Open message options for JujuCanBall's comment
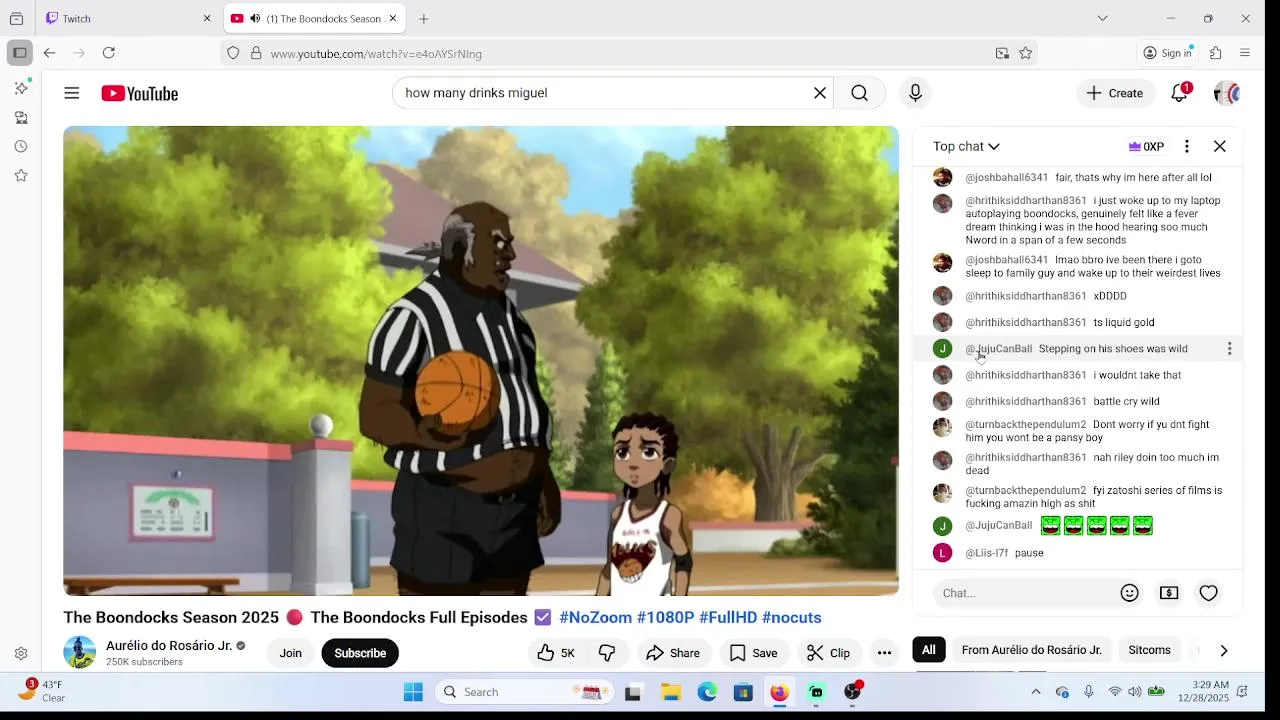The width and height of the screenshot is (1280, 720). click(x=1229, y=349)
